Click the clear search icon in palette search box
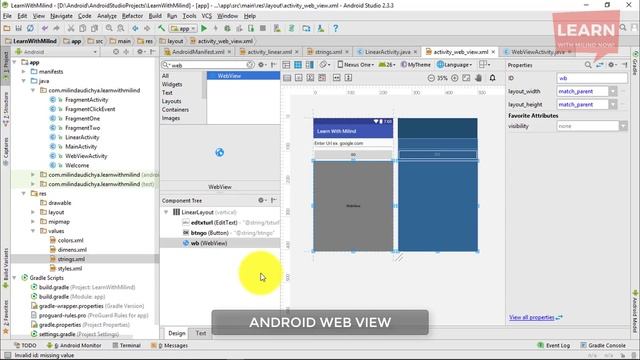Viewport: 640px width, 360px height. [x=250, y=65]
